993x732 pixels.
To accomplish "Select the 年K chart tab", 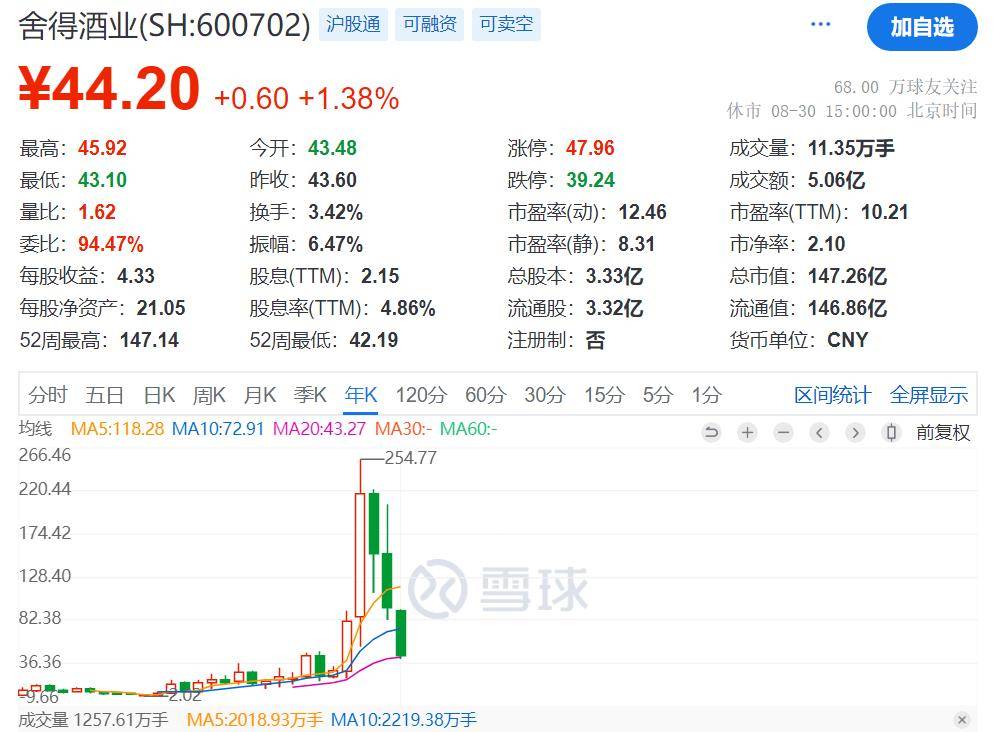I will click(x=361, y=395).
